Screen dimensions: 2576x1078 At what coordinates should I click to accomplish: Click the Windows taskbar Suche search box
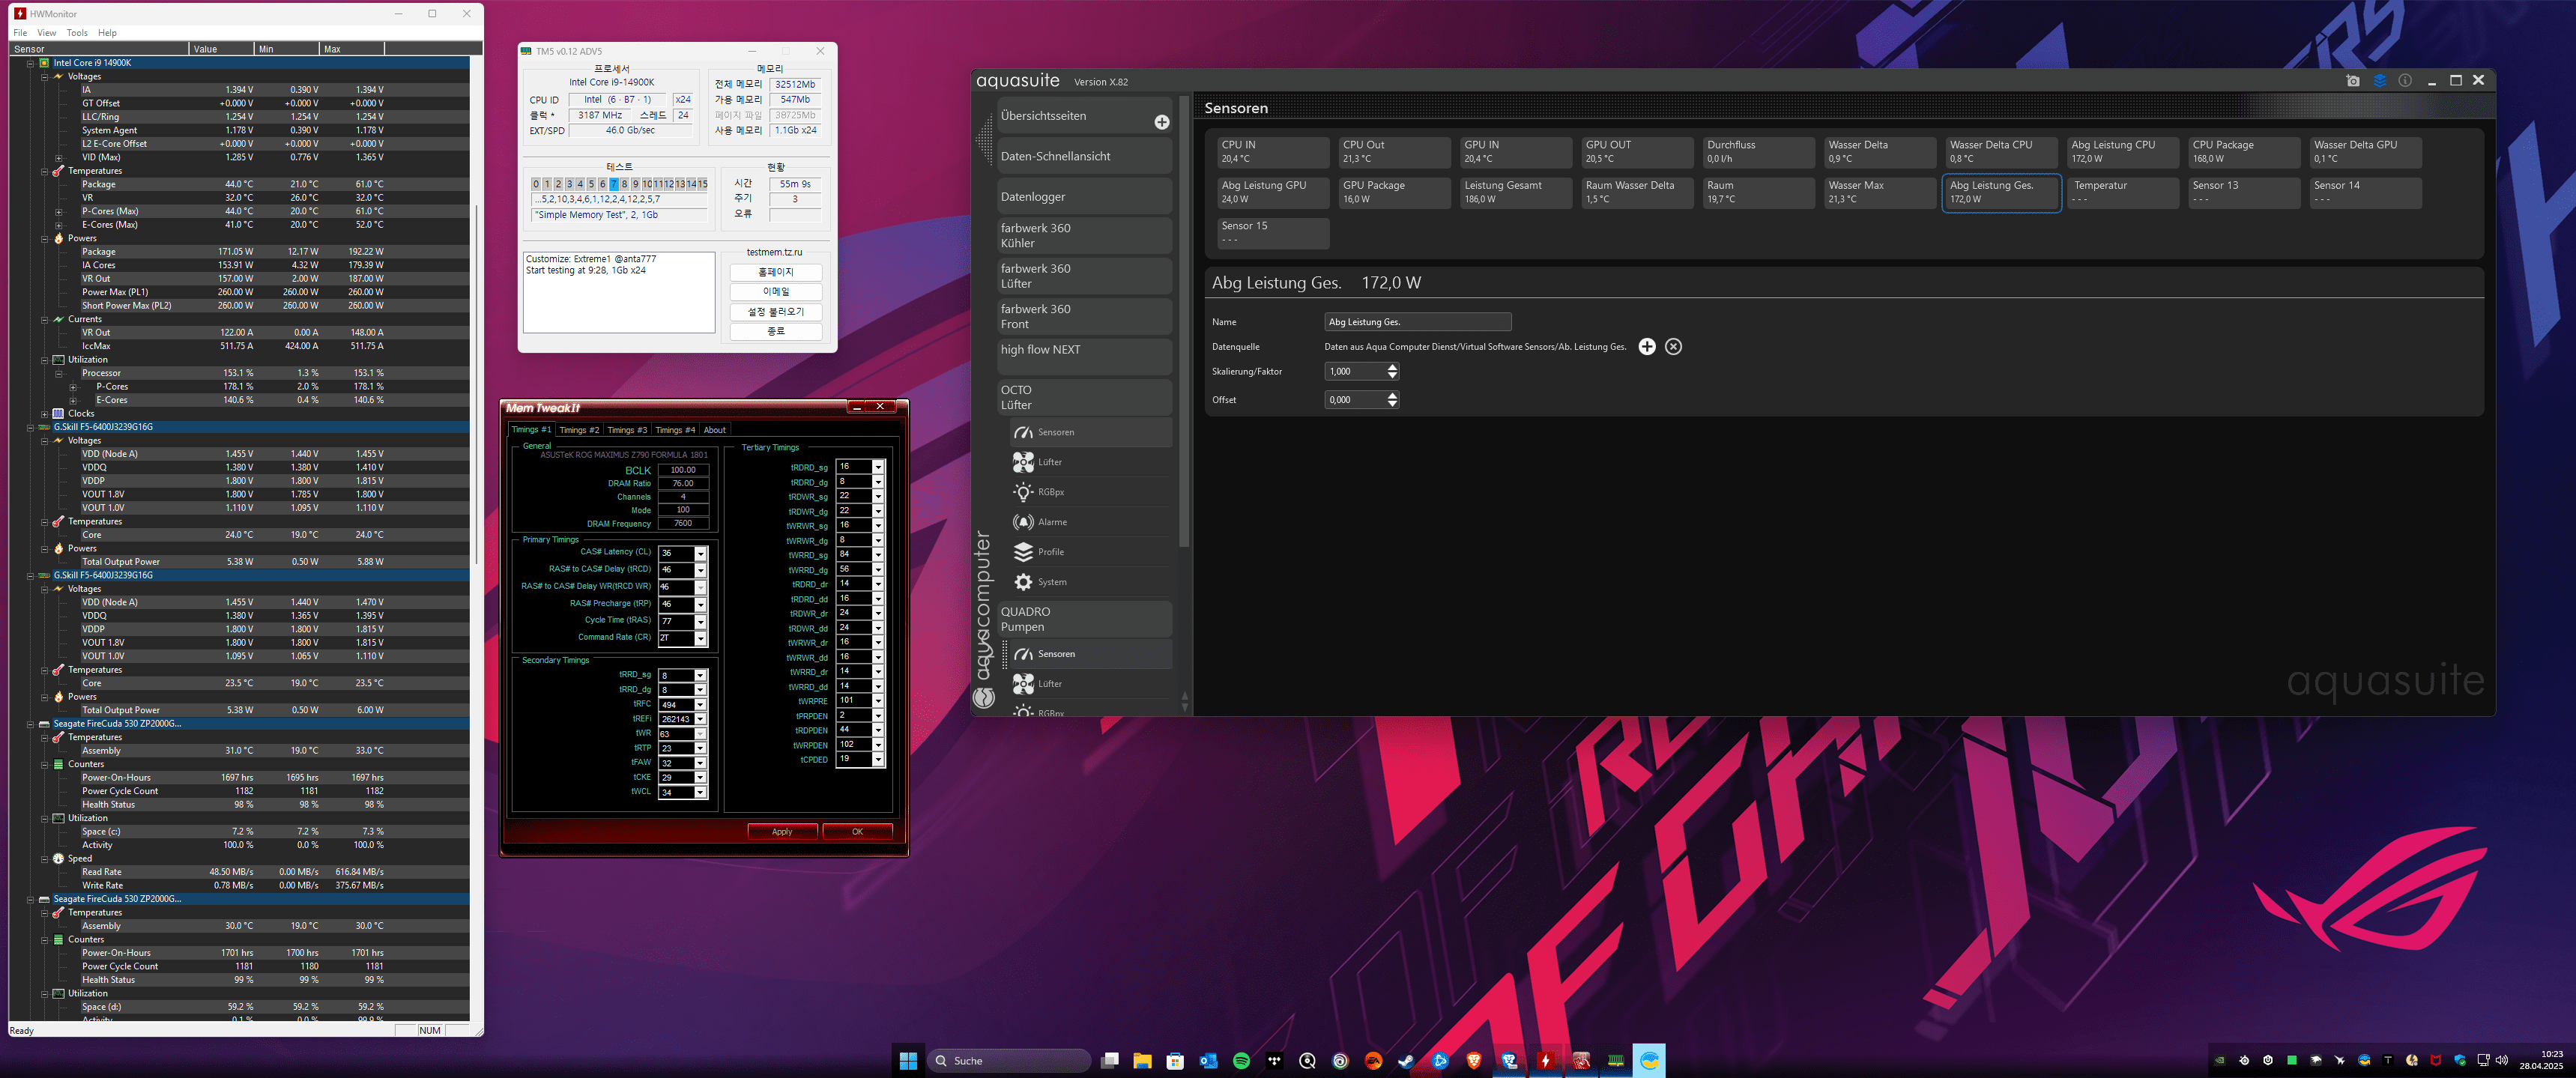[x=1008, y=1061]
